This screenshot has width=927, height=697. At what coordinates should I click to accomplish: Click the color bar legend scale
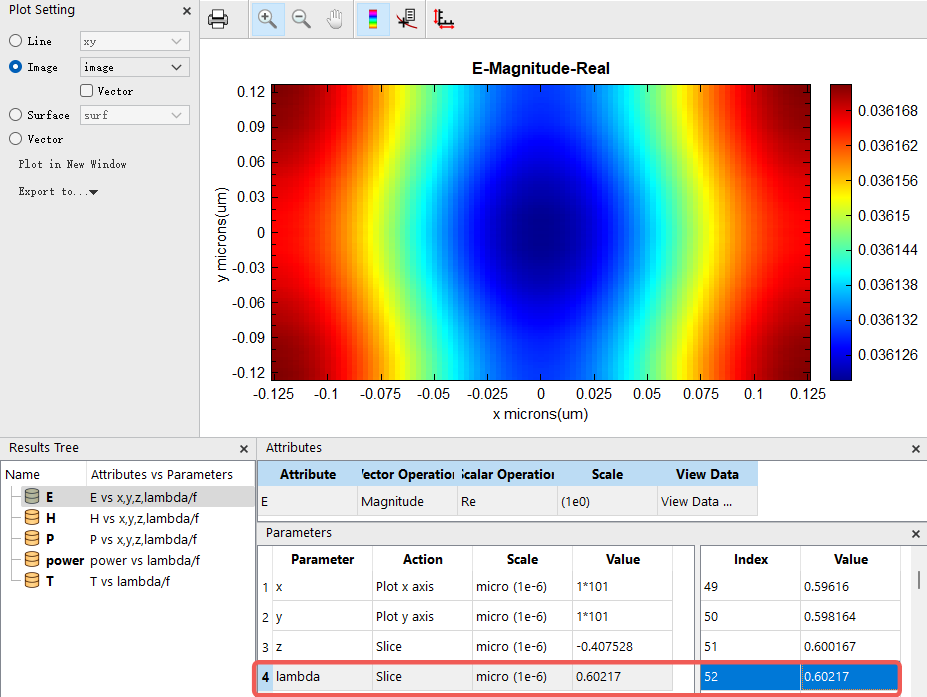[x=841, y=232]
